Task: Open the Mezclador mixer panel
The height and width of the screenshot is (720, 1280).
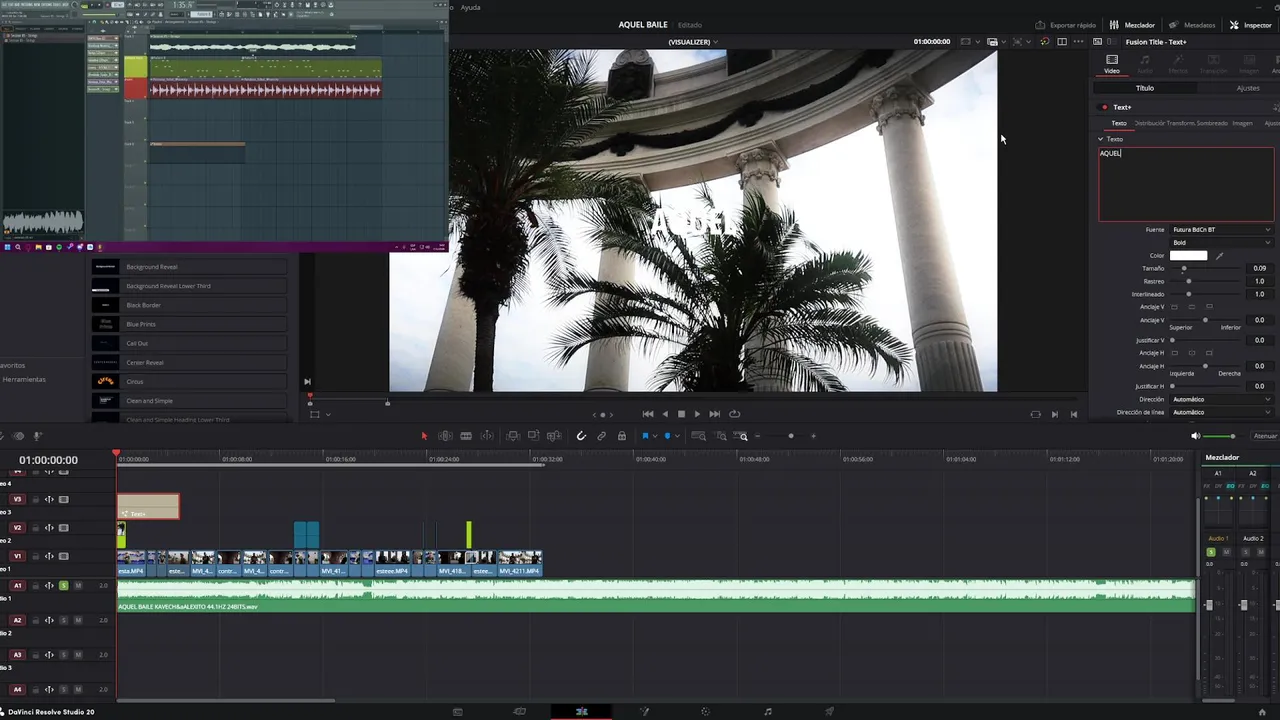Action: pos(1132,25)
